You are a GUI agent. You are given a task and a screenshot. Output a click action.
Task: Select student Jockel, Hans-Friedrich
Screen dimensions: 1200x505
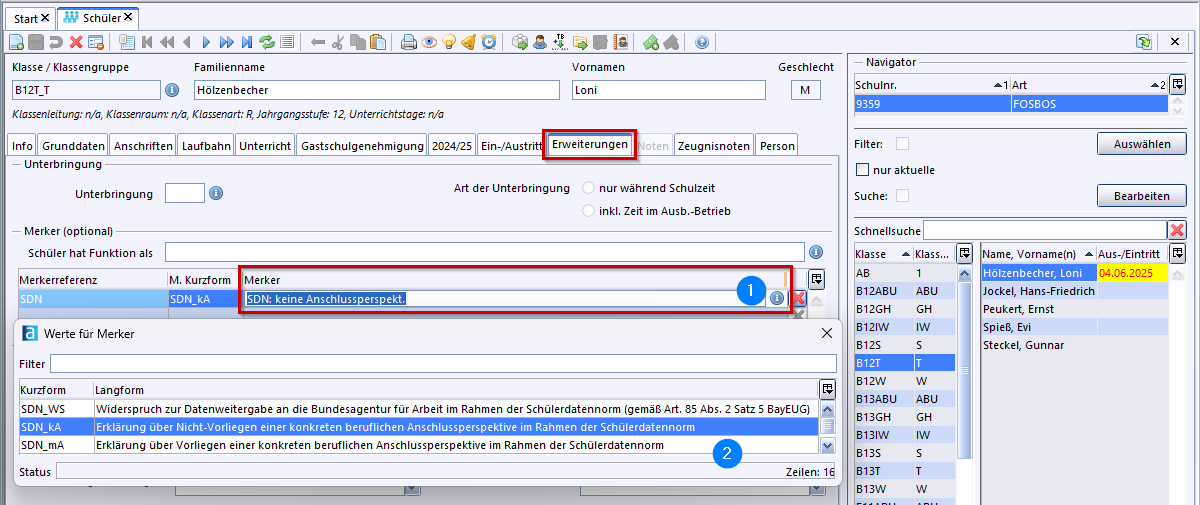coord(1073,291)
